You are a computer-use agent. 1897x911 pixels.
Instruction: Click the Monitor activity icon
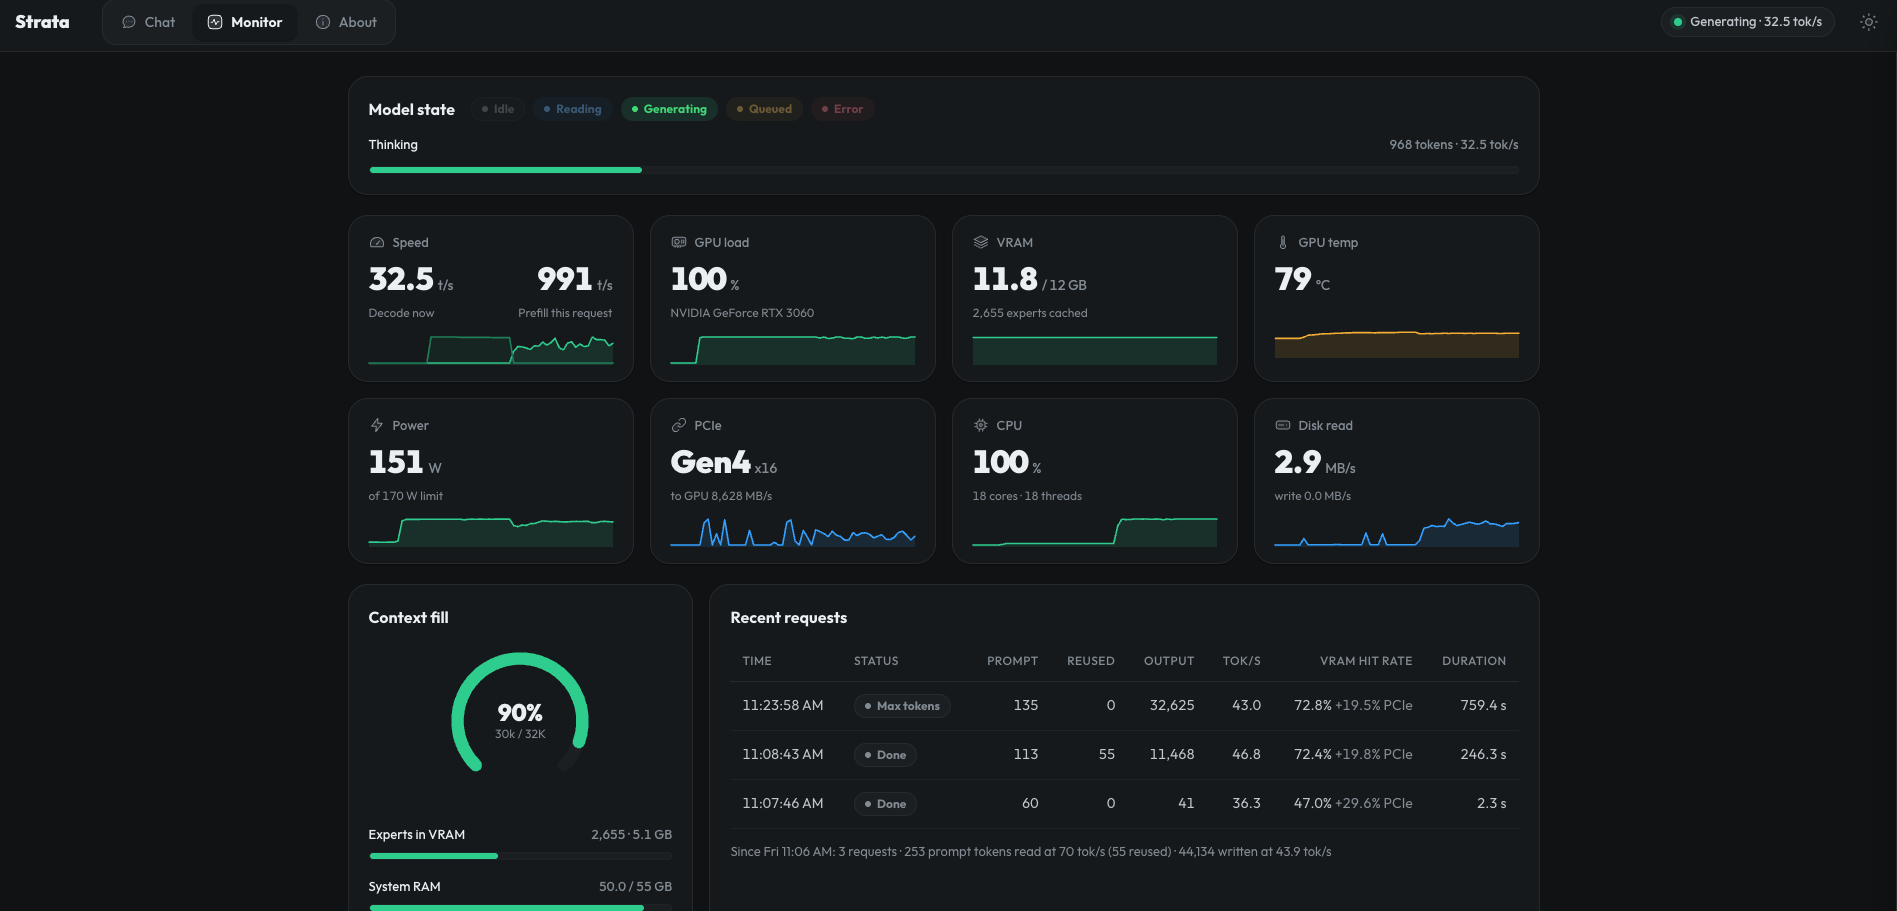(x=215, y=22)
